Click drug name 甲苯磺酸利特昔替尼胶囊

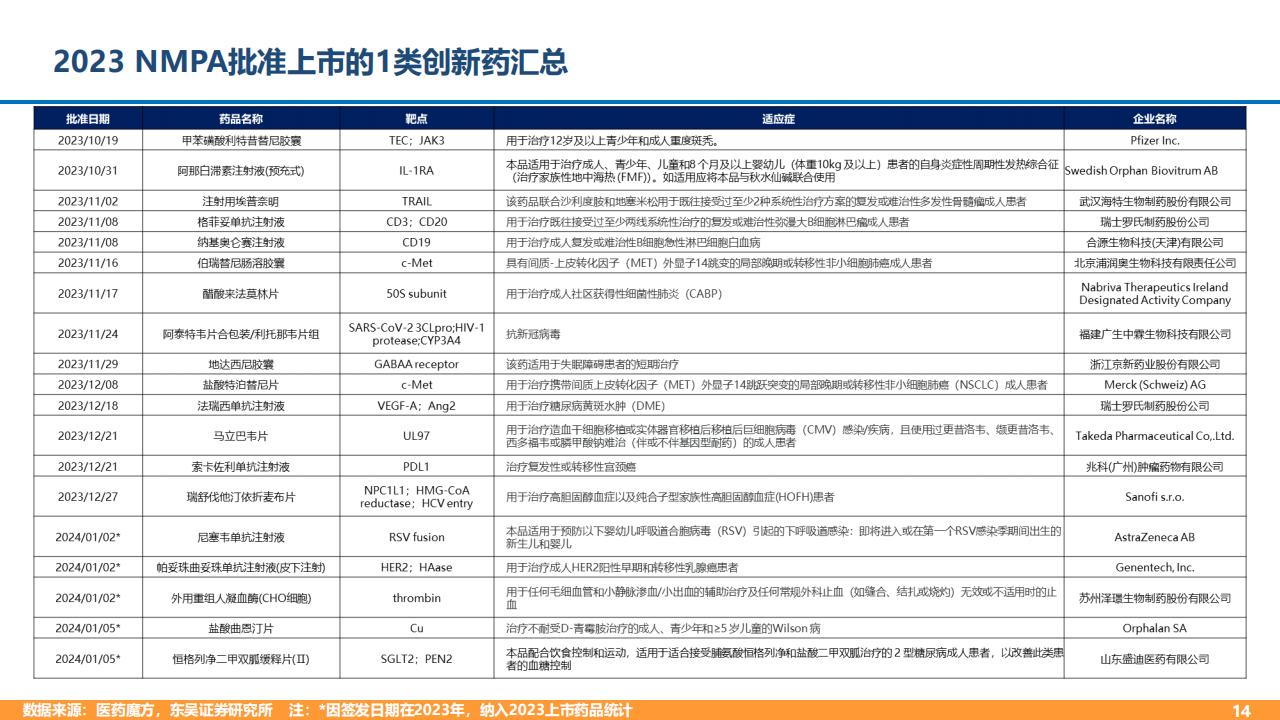click(241, 141)
